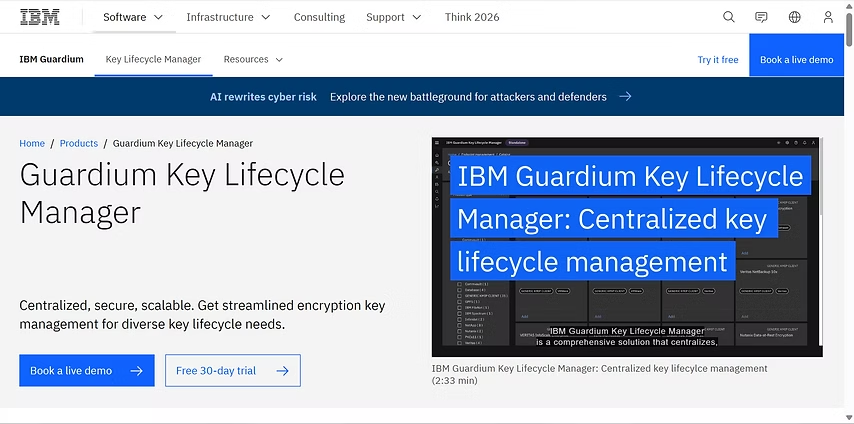Image resolution: width=854 pixels, height=424 pixels.
Task: Open the chat icon in header
Action: tap(761, 17)
